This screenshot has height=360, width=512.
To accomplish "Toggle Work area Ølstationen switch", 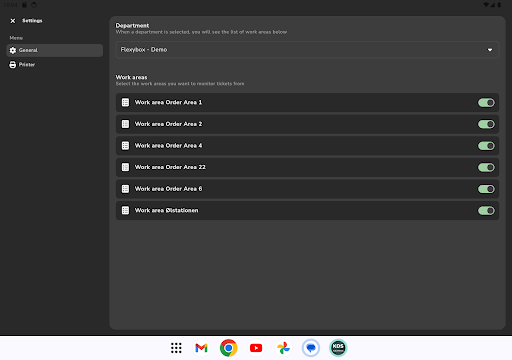I will point(486,211).
